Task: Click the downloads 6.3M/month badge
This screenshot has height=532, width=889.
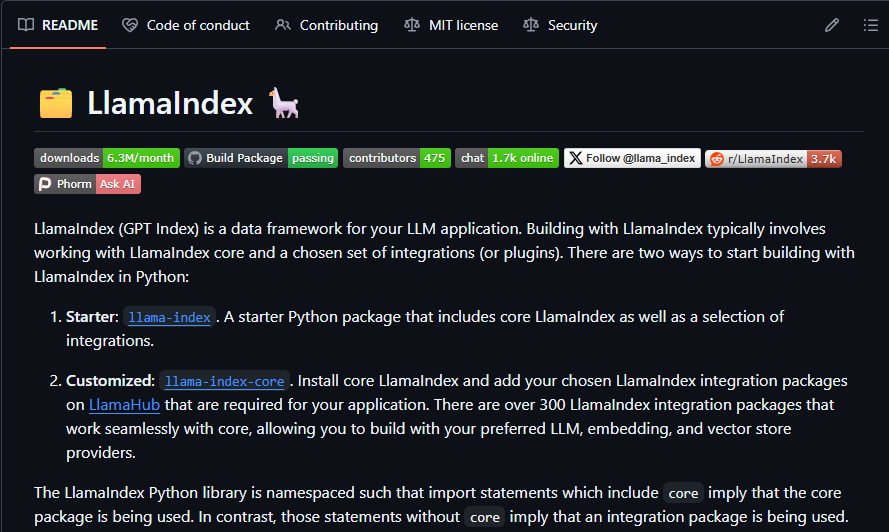Action: click(107, 158)
